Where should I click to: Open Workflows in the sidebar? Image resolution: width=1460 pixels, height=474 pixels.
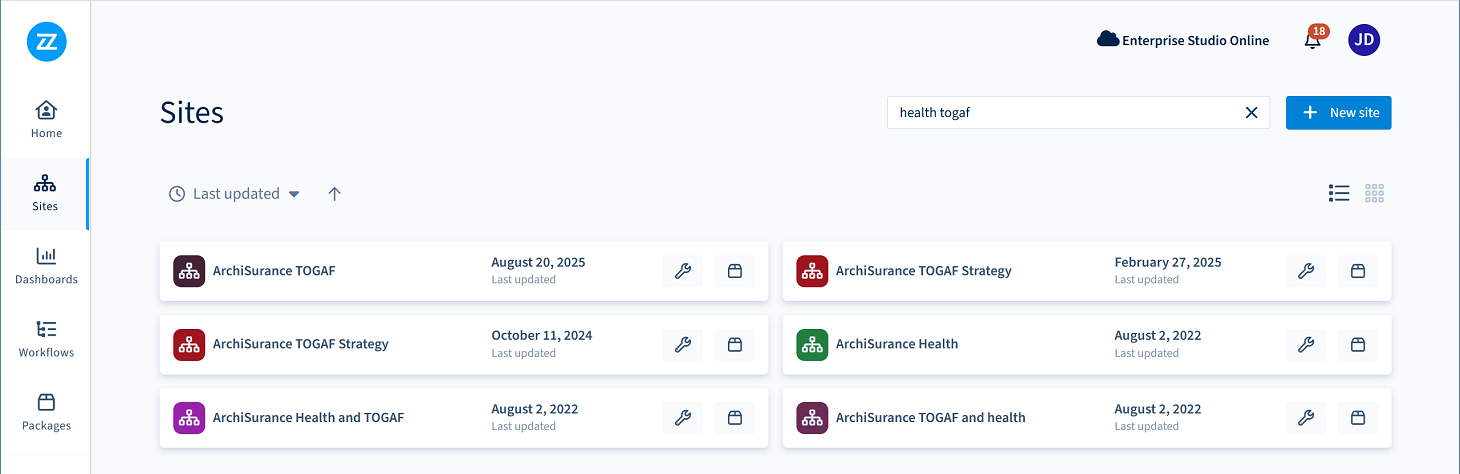[46, 338]
